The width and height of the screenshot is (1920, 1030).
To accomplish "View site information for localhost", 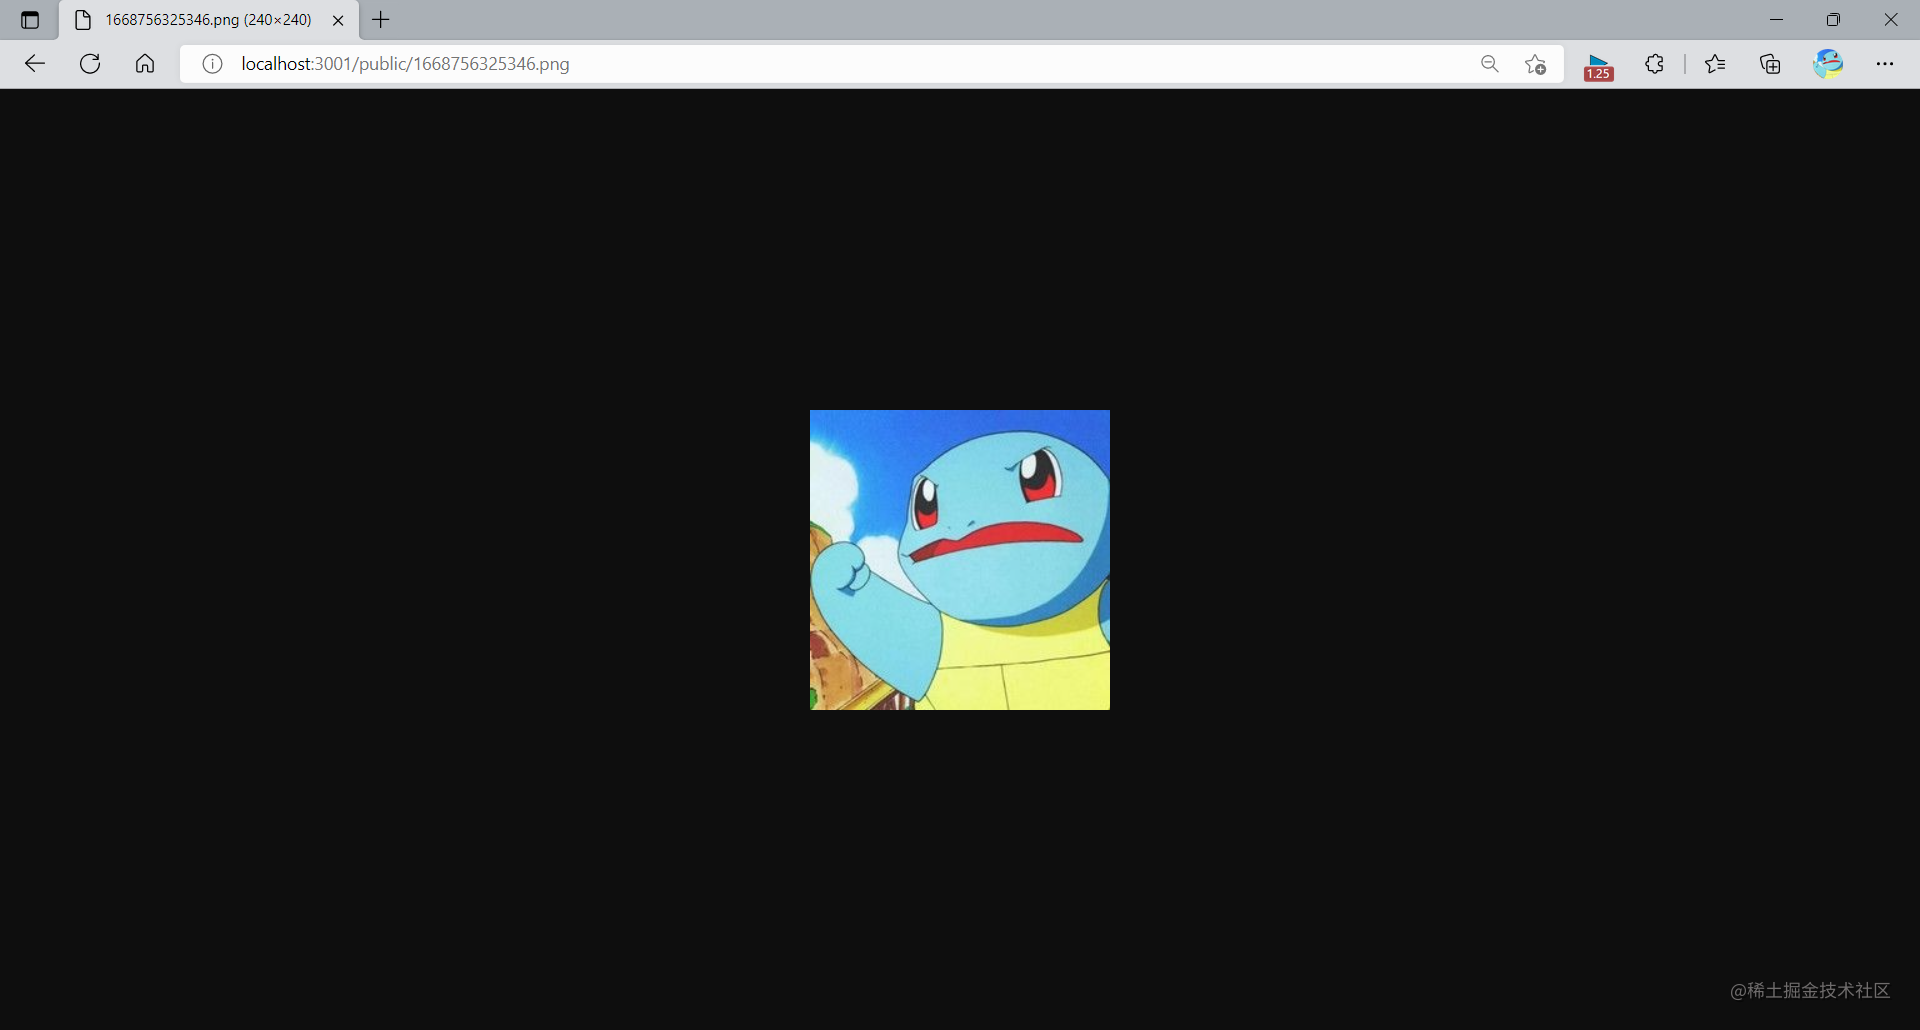I will pos(211,63).
